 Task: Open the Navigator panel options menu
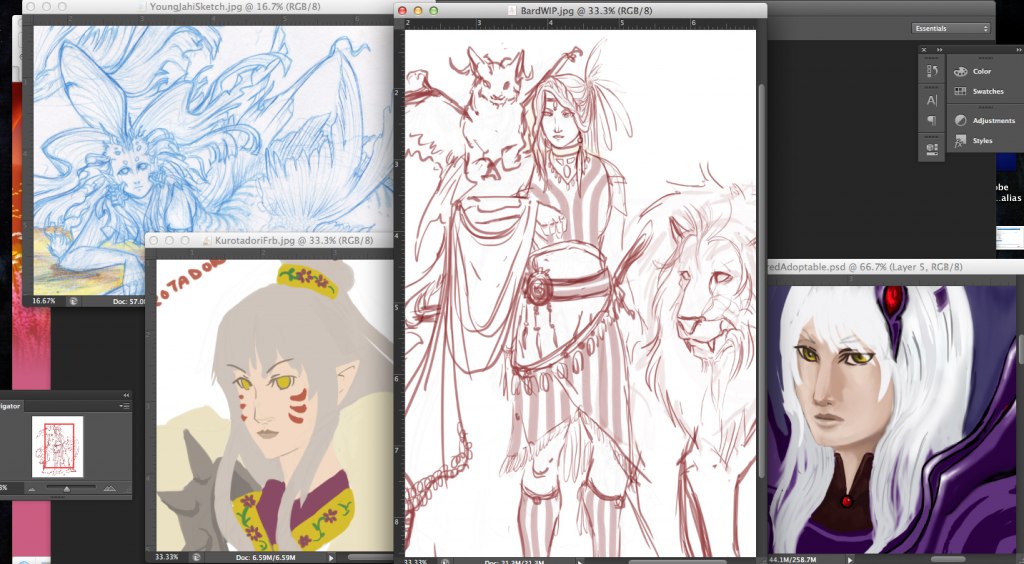click(x=126, y=406)
